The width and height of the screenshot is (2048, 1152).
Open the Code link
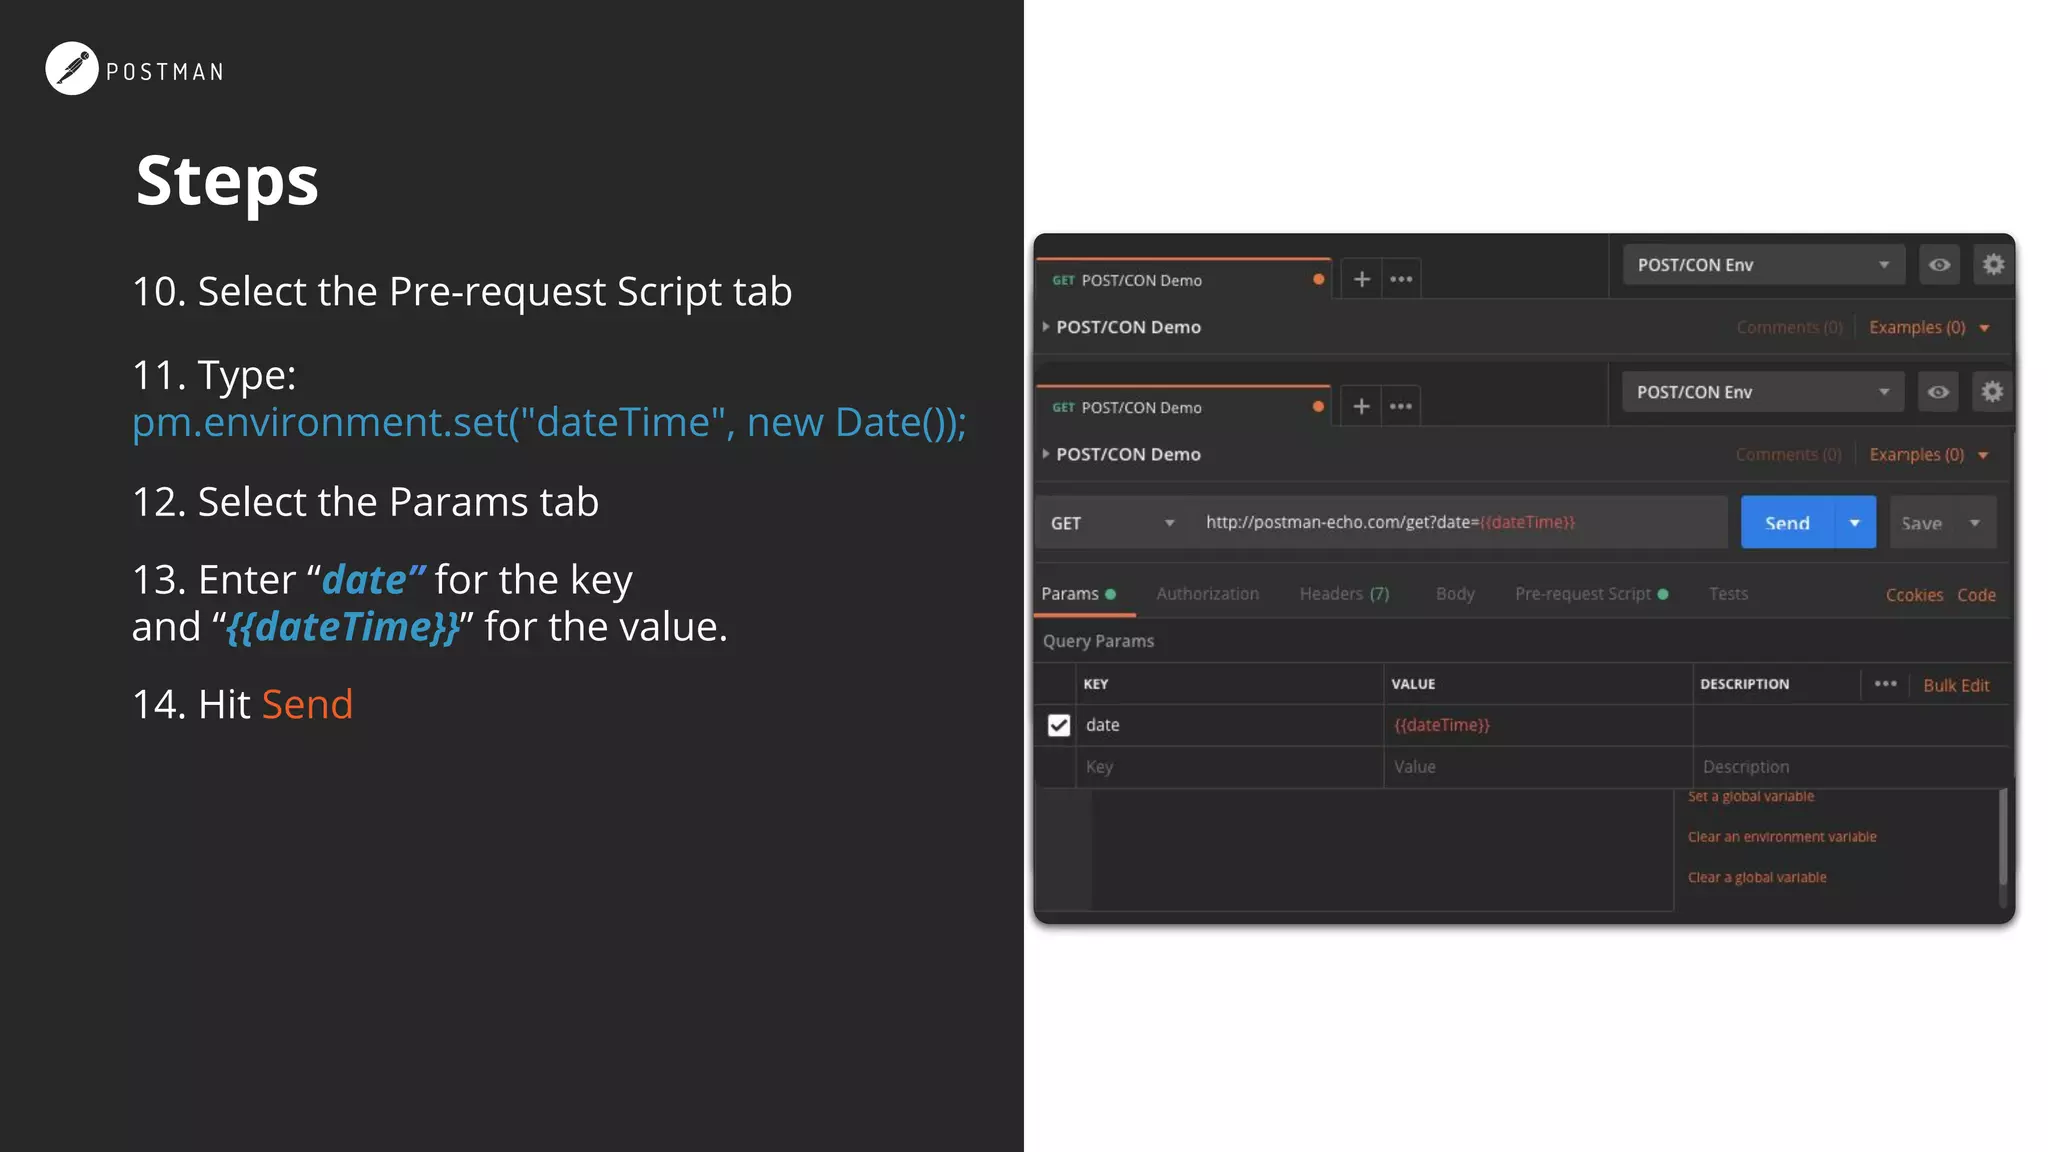[x=1976, y=595]
